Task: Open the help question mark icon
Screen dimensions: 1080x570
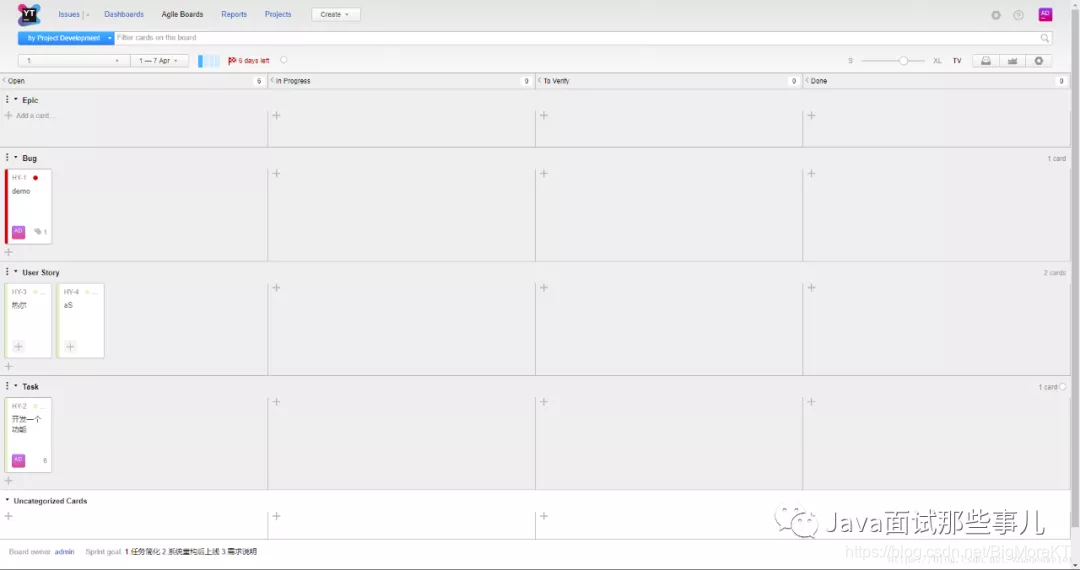Action: pyautogui.click(x=1018, y=14)
